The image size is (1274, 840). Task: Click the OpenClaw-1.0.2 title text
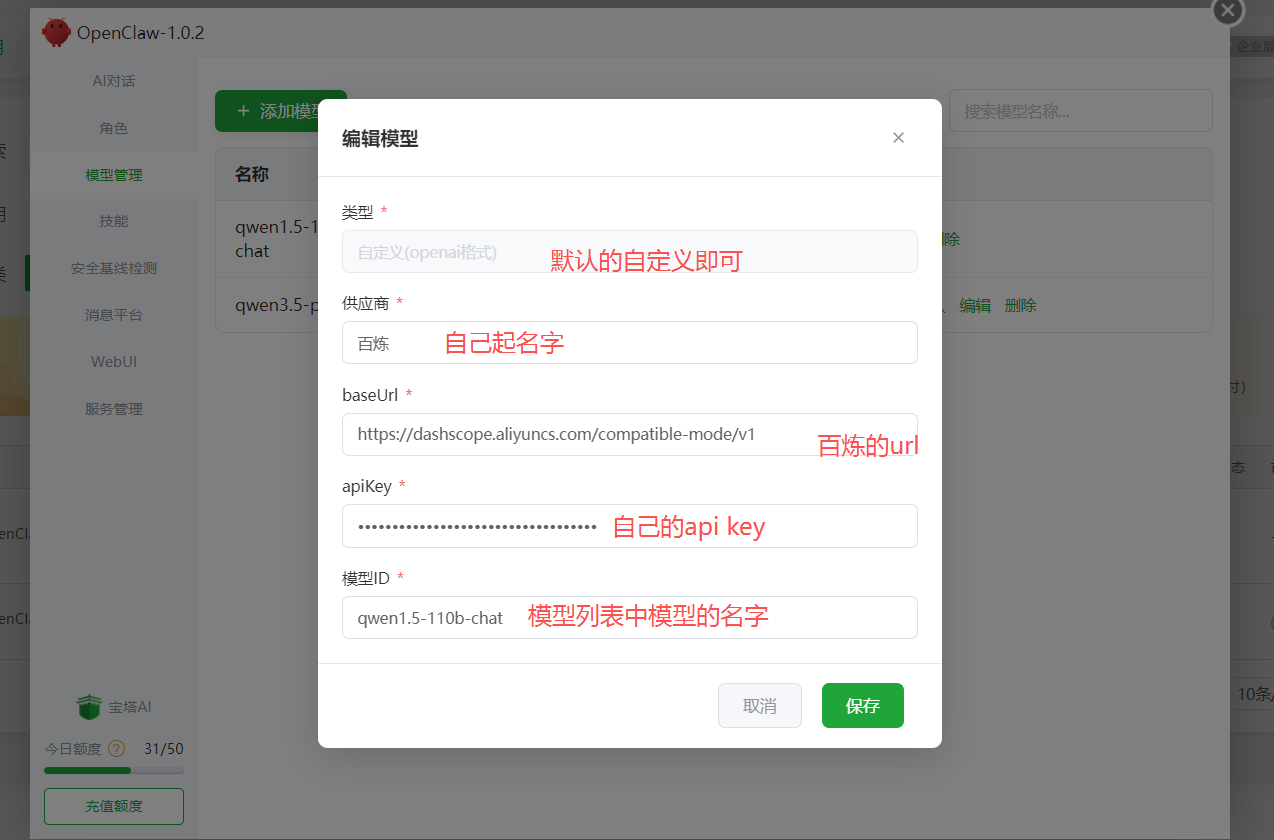pos(140,33)
